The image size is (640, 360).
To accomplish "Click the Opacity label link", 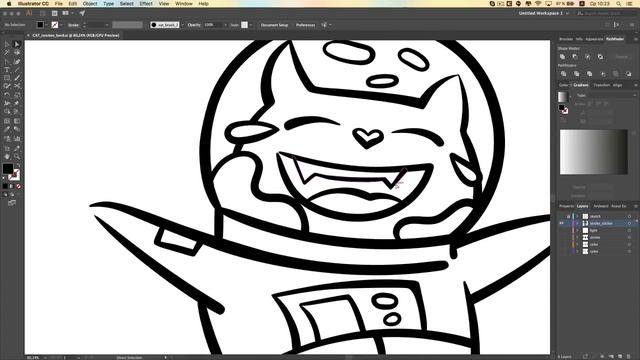I will pos(194,25).
